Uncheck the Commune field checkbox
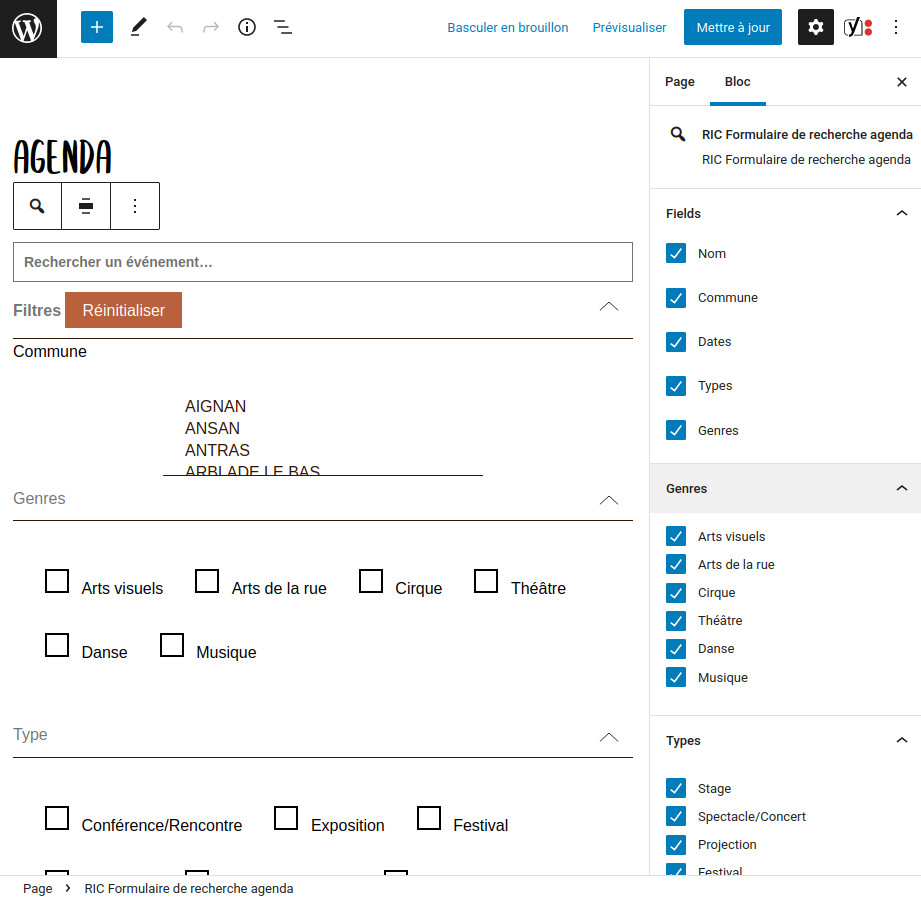This screenshot has height=900, width=921. point(676,298)
